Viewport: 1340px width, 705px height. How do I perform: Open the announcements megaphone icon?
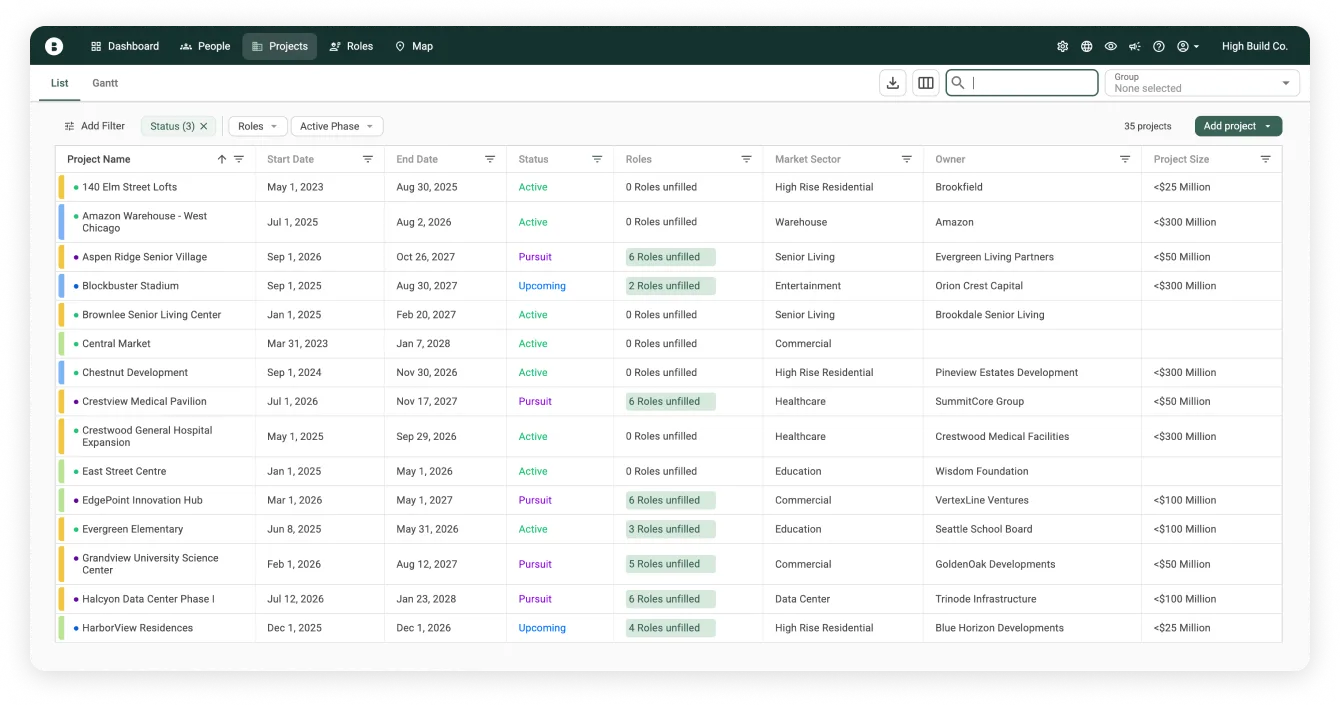coord(1135,47)
